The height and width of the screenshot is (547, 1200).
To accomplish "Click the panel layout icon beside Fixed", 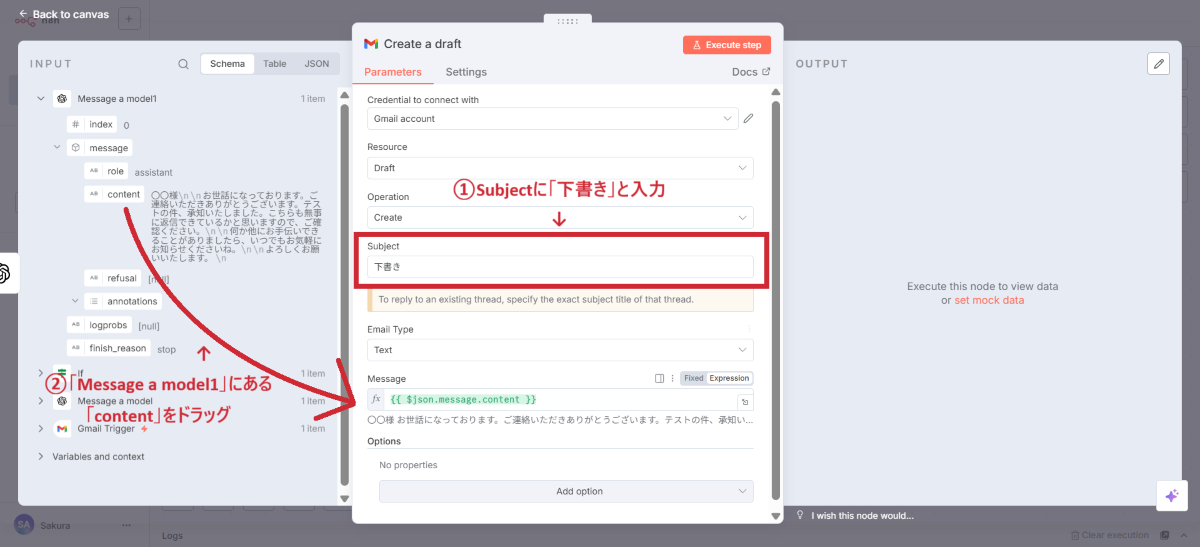I will pyautogui.click(x=659, y=378).
